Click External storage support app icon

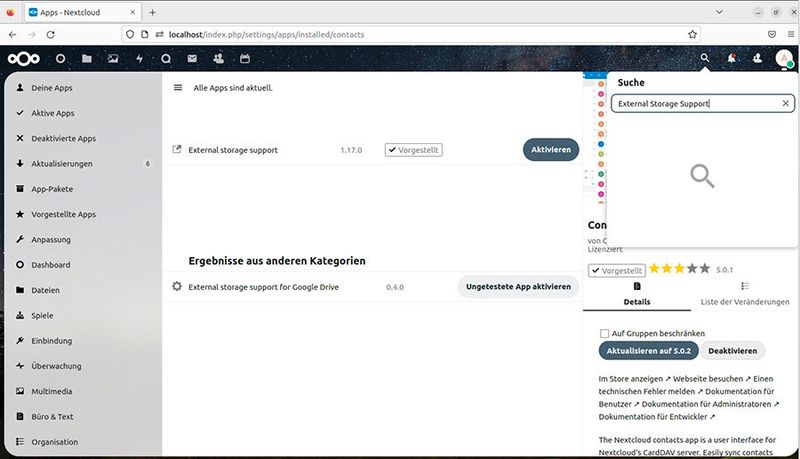[177, 149]
